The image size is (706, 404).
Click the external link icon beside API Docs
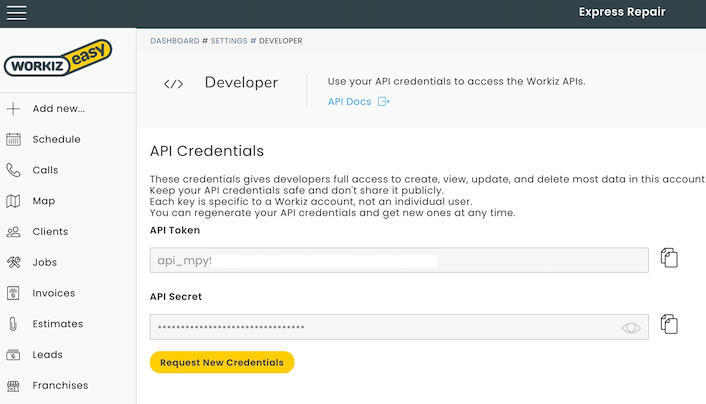[x=383, y=101]
